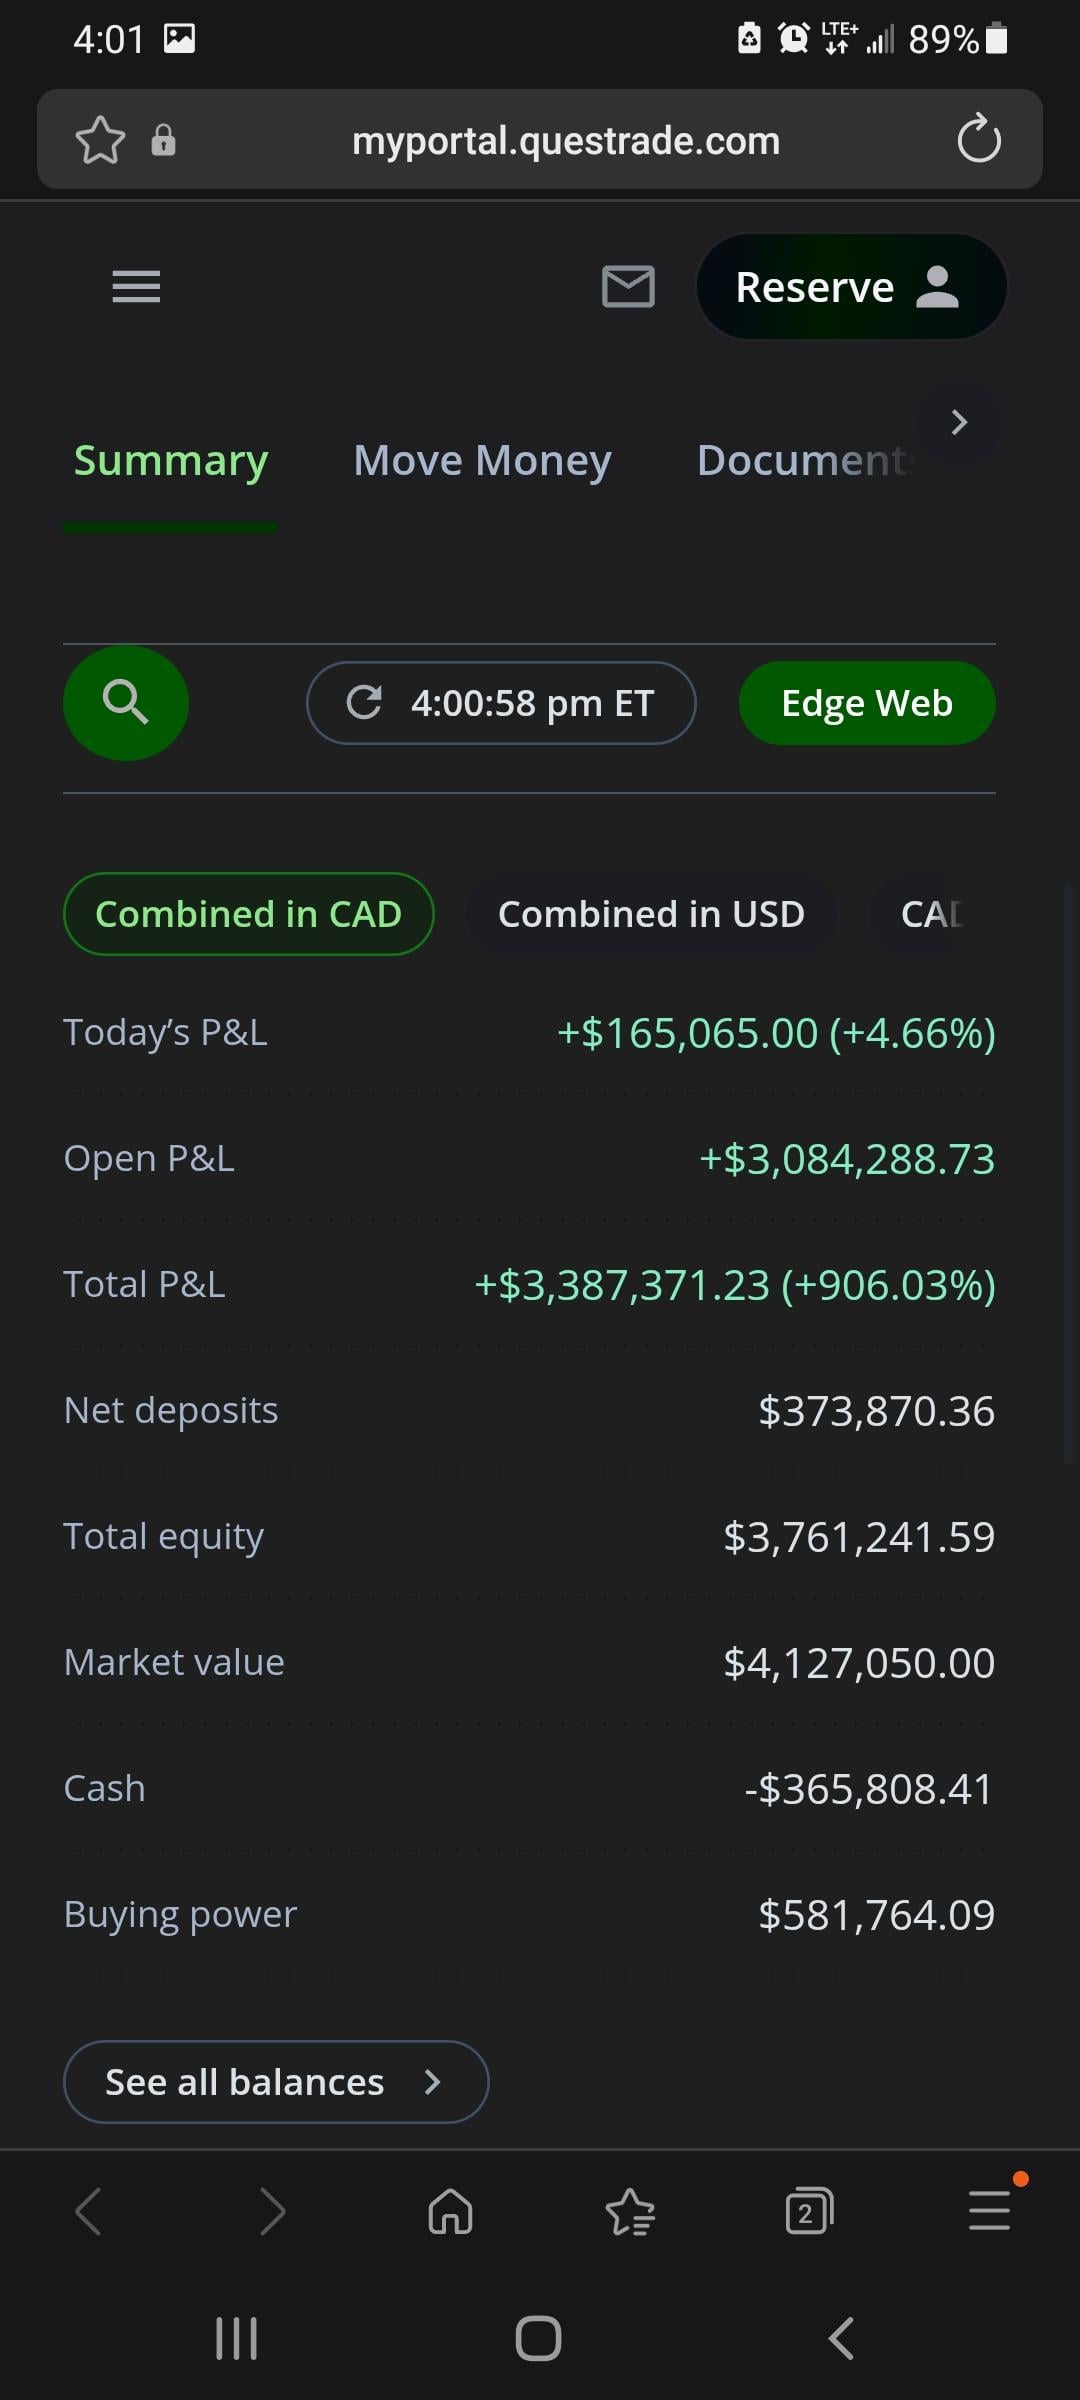Screen dimensions: 1080x2400
Task: Launch Edge Web trading platform
Action: coord(866,703)
